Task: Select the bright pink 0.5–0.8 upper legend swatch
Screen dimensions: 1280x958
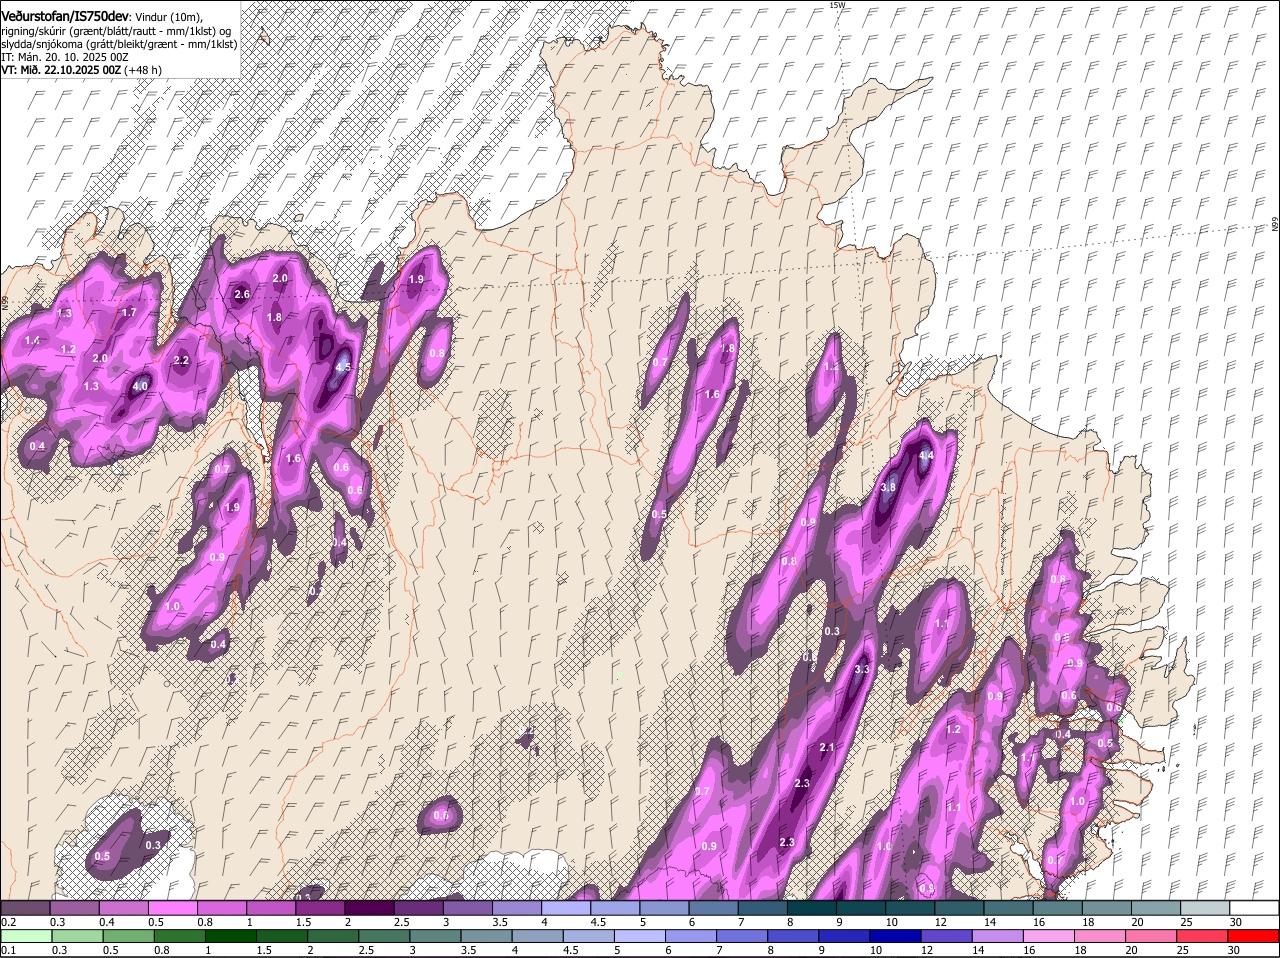Action: click(x=174, y=908)
